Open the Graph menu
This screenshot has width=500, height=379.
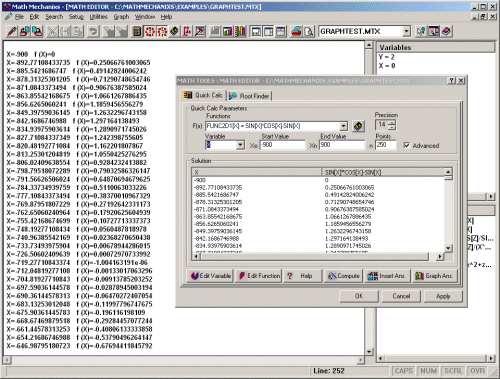tap(121, 17)
